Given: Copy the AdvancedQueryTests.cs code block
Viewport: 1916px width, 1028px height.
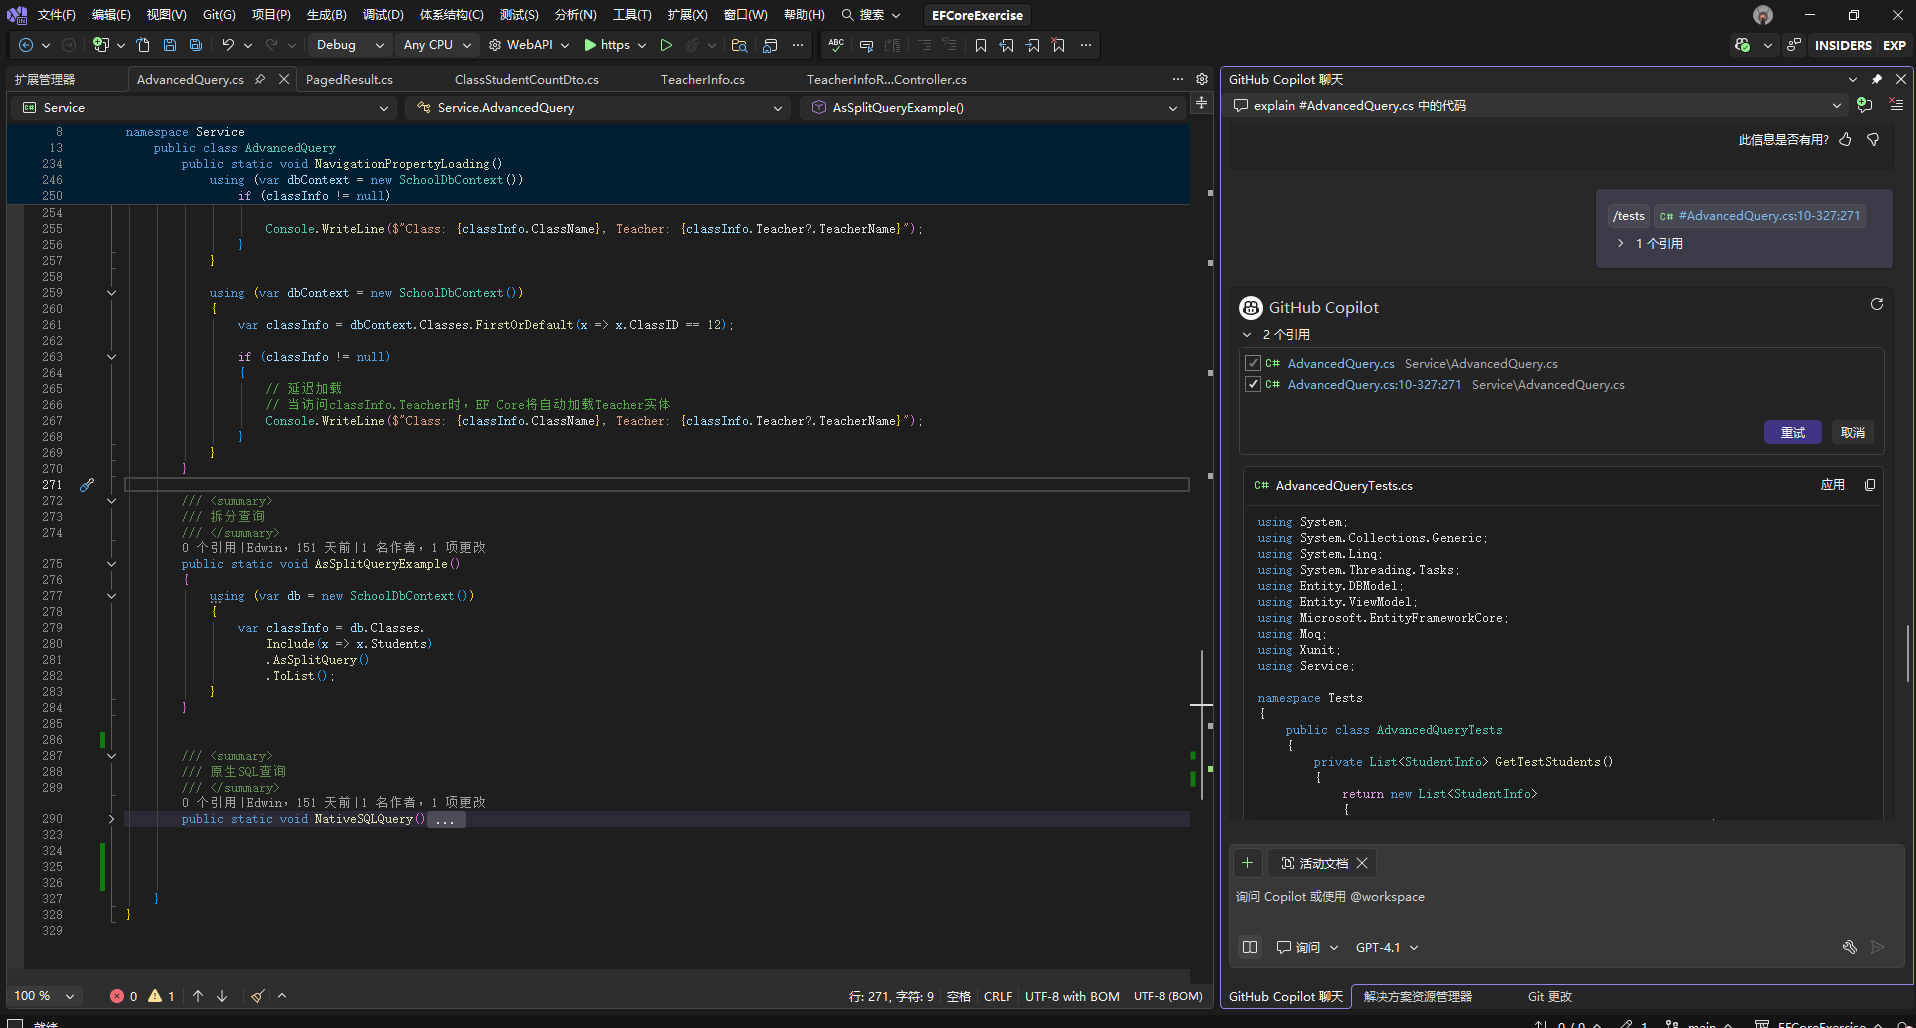Looking at the screenshot, I should pos(1870,485).
